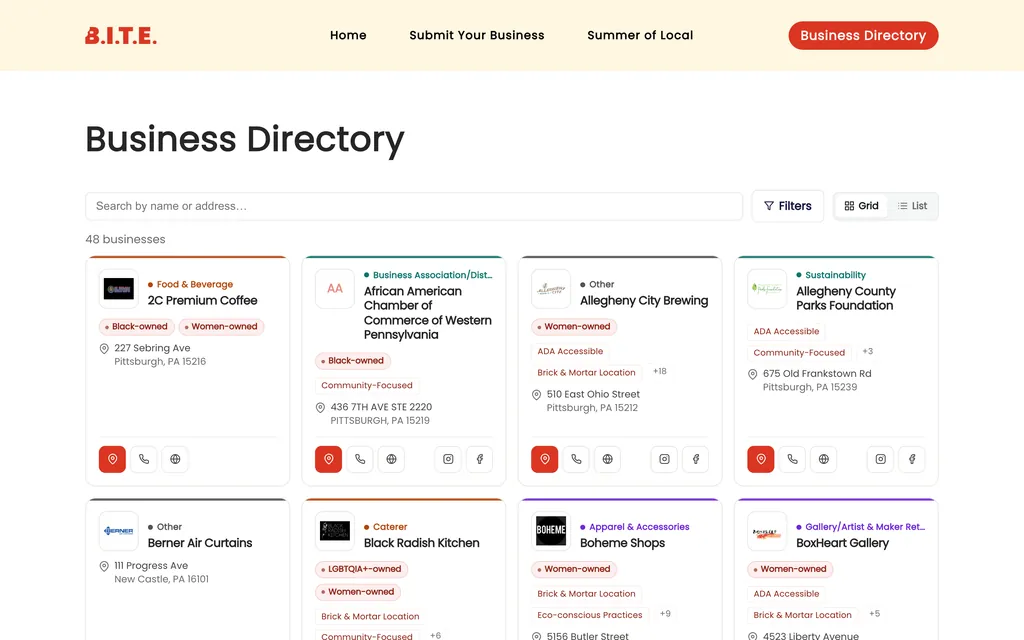Switch to Grid view
Viewport: 1024px width, 640px height.
coord(861,206)
